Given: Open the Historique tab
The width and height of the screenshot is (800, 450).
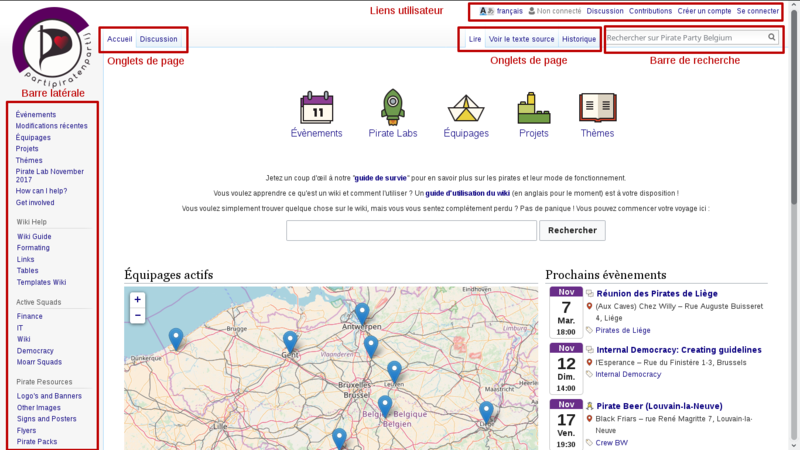Looking at the screenshot, I should (x=578, y=39).
